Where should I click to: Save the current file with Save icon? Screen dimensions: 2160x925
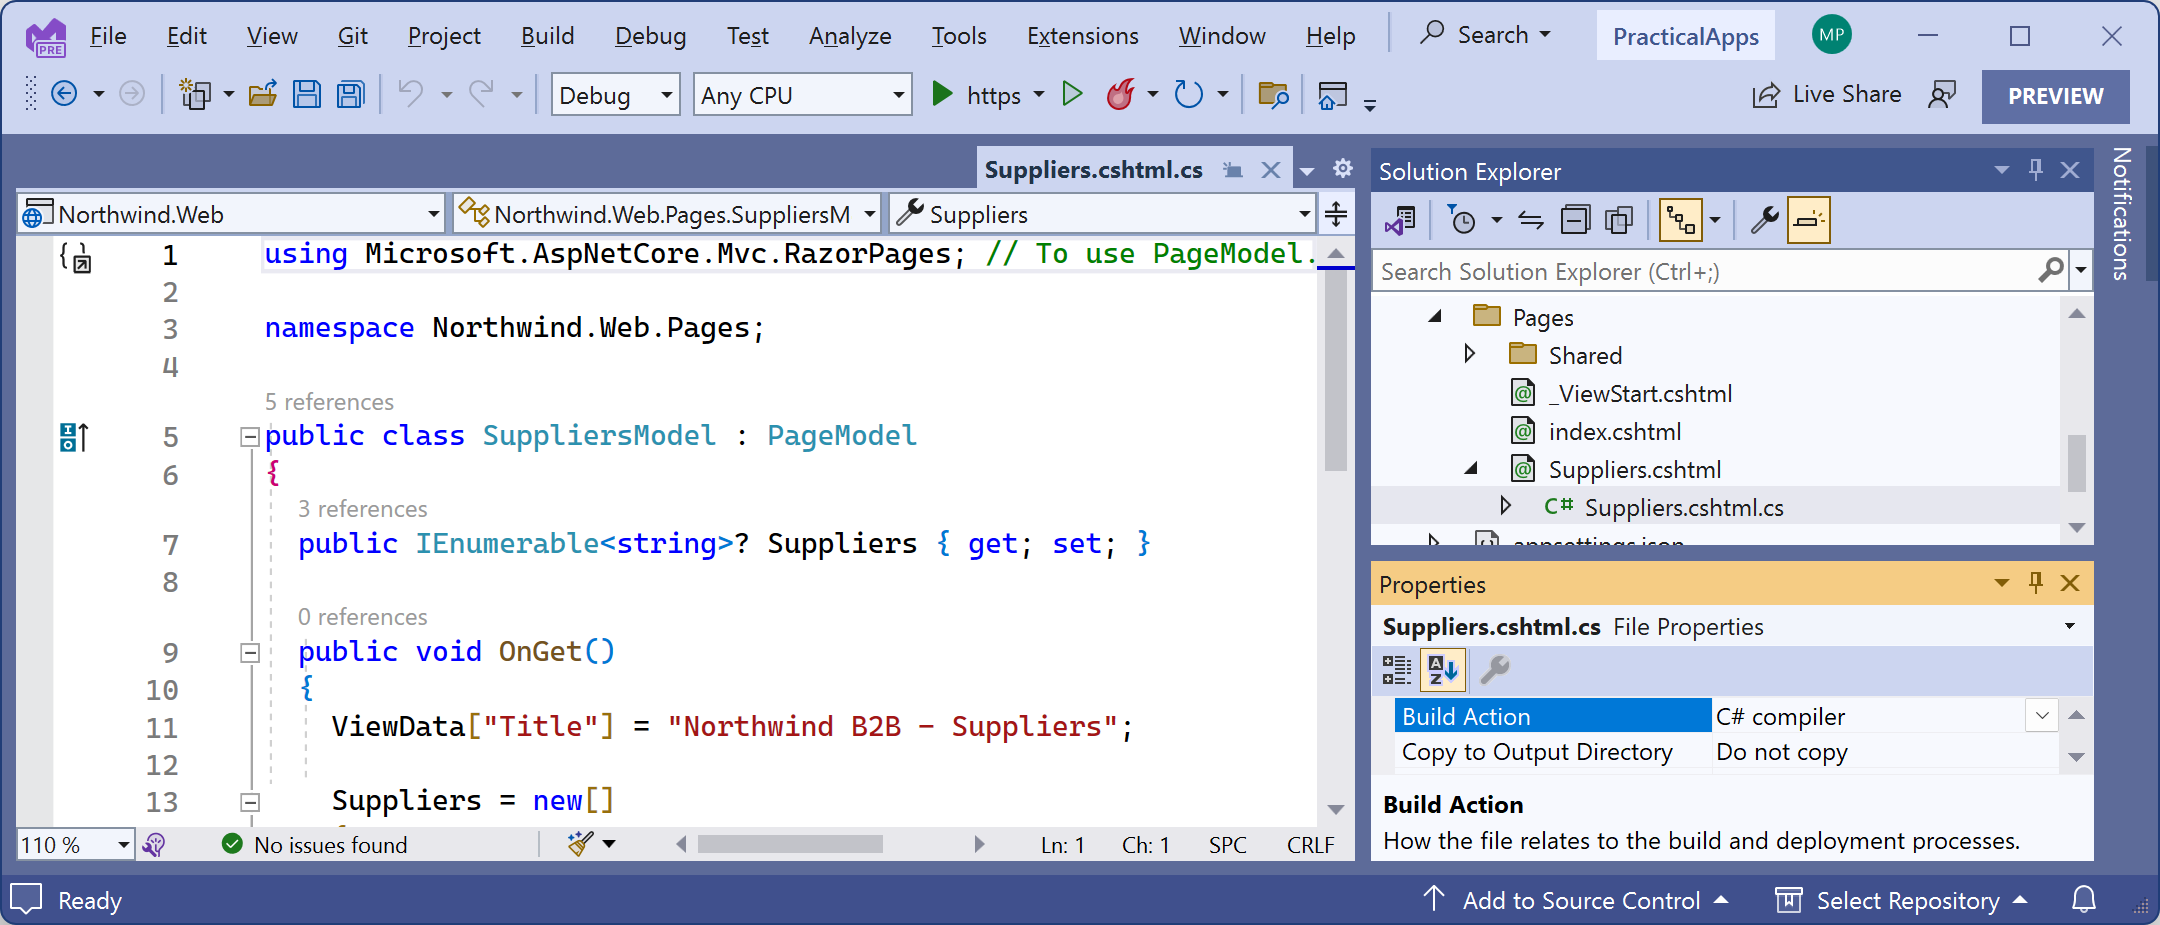307,94
